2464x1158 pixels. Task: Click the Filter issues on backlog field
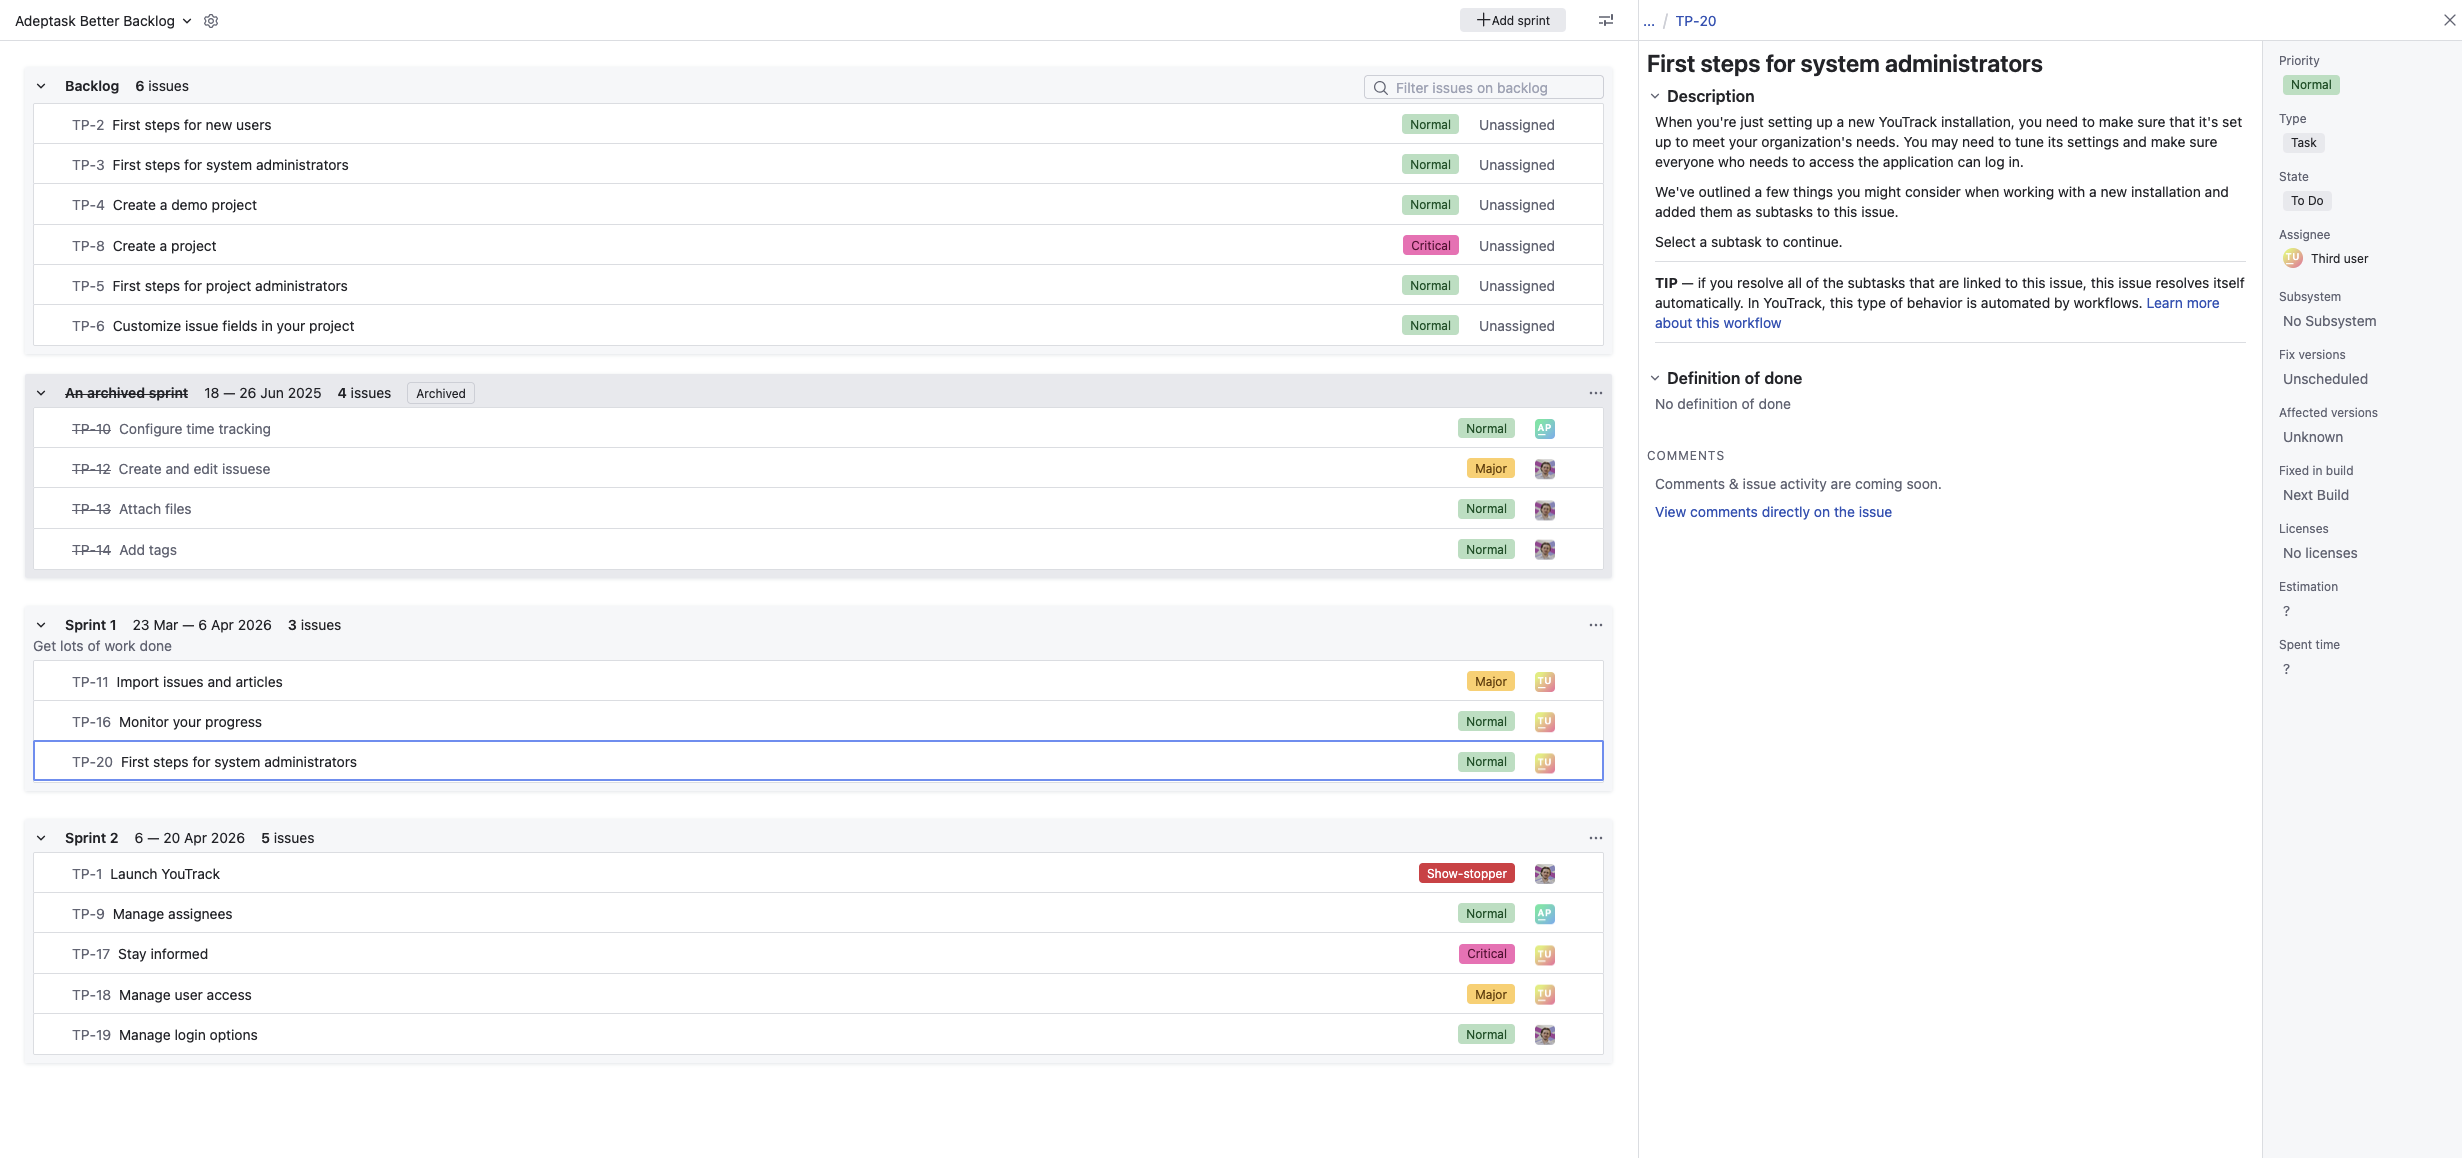[x=1484, y=88]
